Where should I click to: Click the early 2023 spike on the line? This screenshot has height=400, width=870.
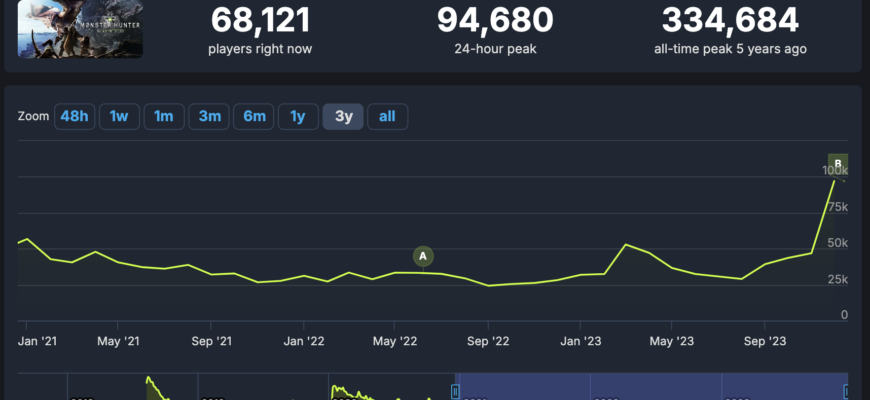(x=626, y=244)
